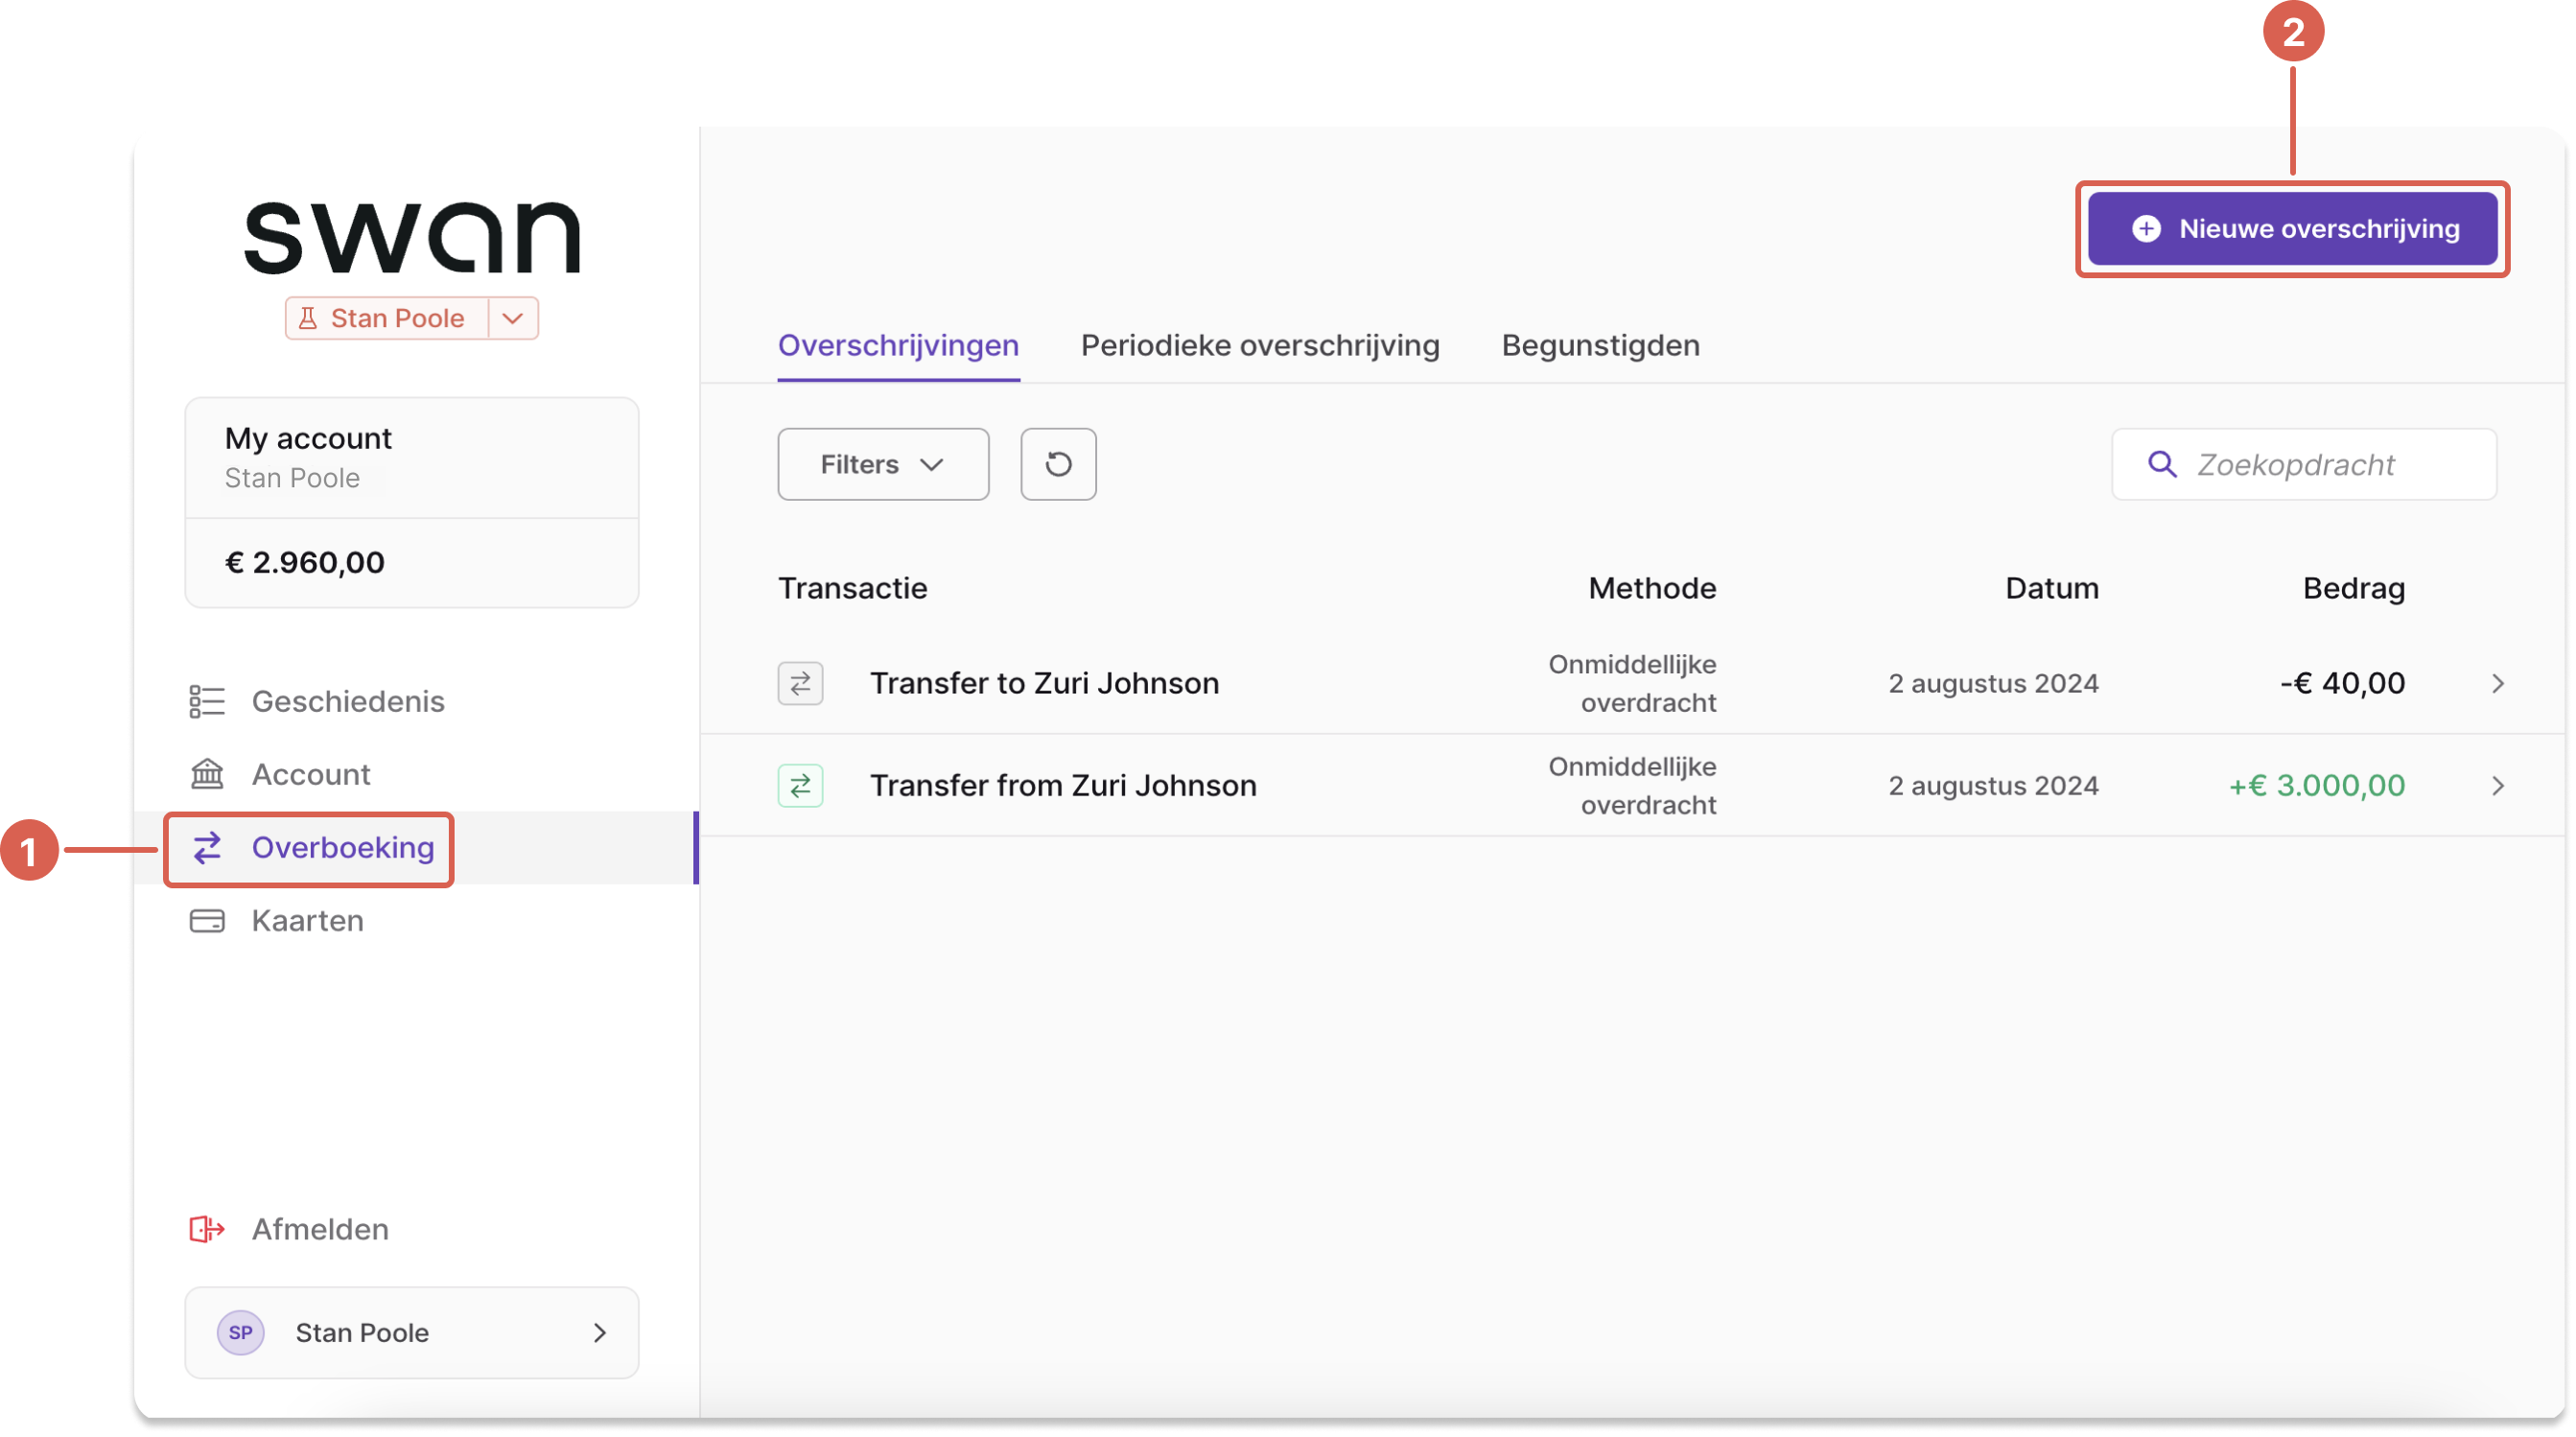Click the method in Transfer from Zuri row
Screen dimensions: 2576x1437
1633,786
